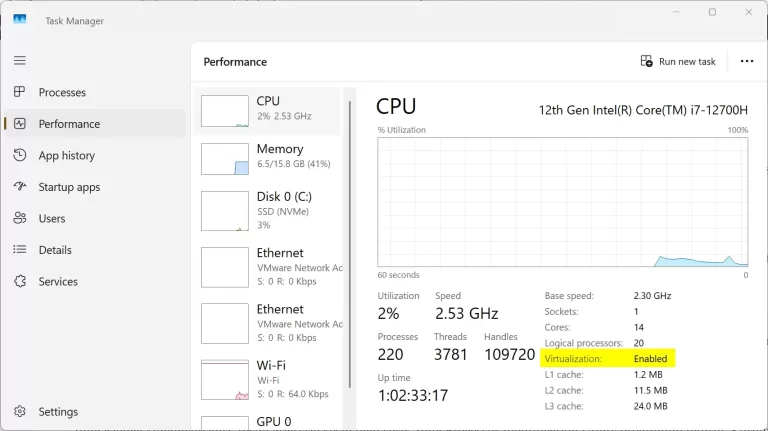
Task: Click the 60 seconds graph label
Action: coord(398,275)
